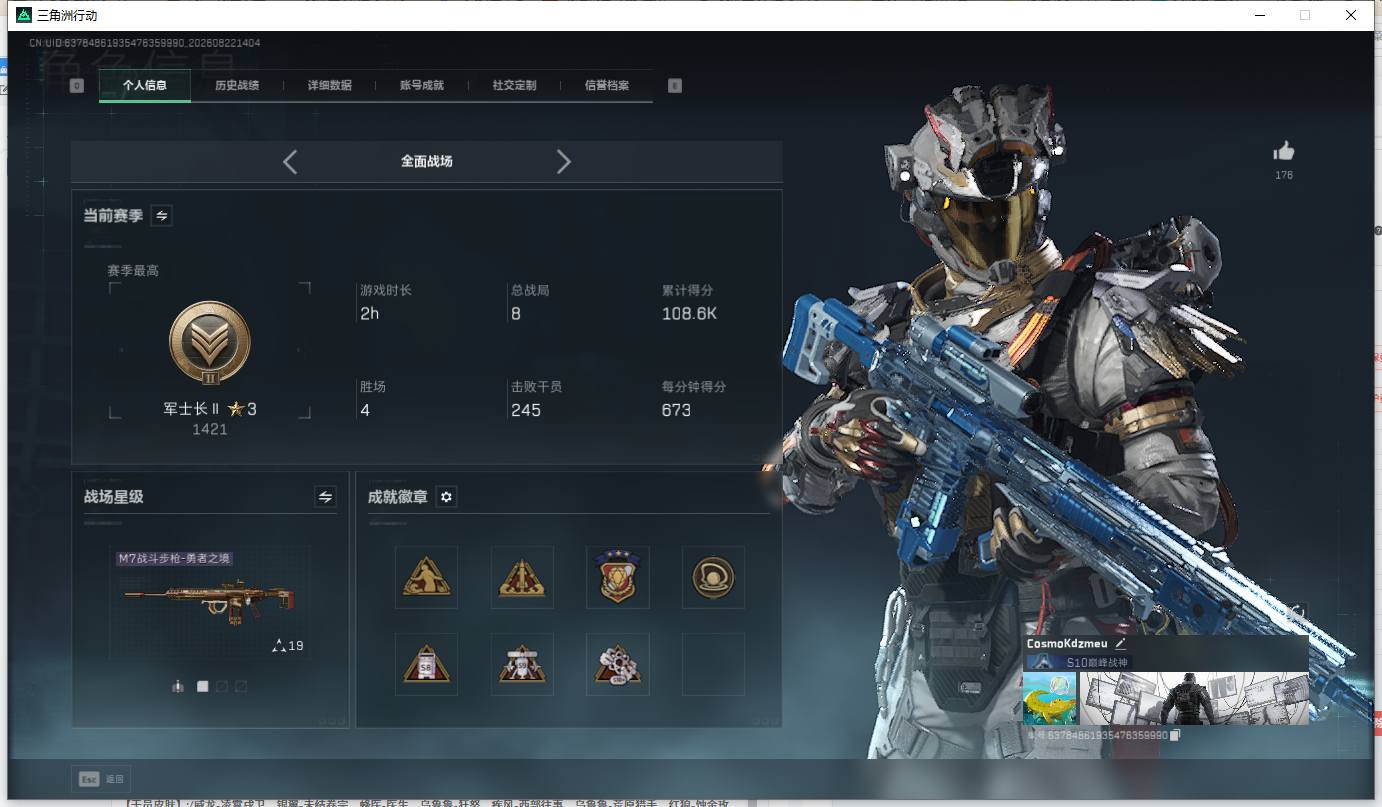Click the 每分钟得分 value 673
The height and width of the screenshot is (807, 1382).
click(677, 410)
